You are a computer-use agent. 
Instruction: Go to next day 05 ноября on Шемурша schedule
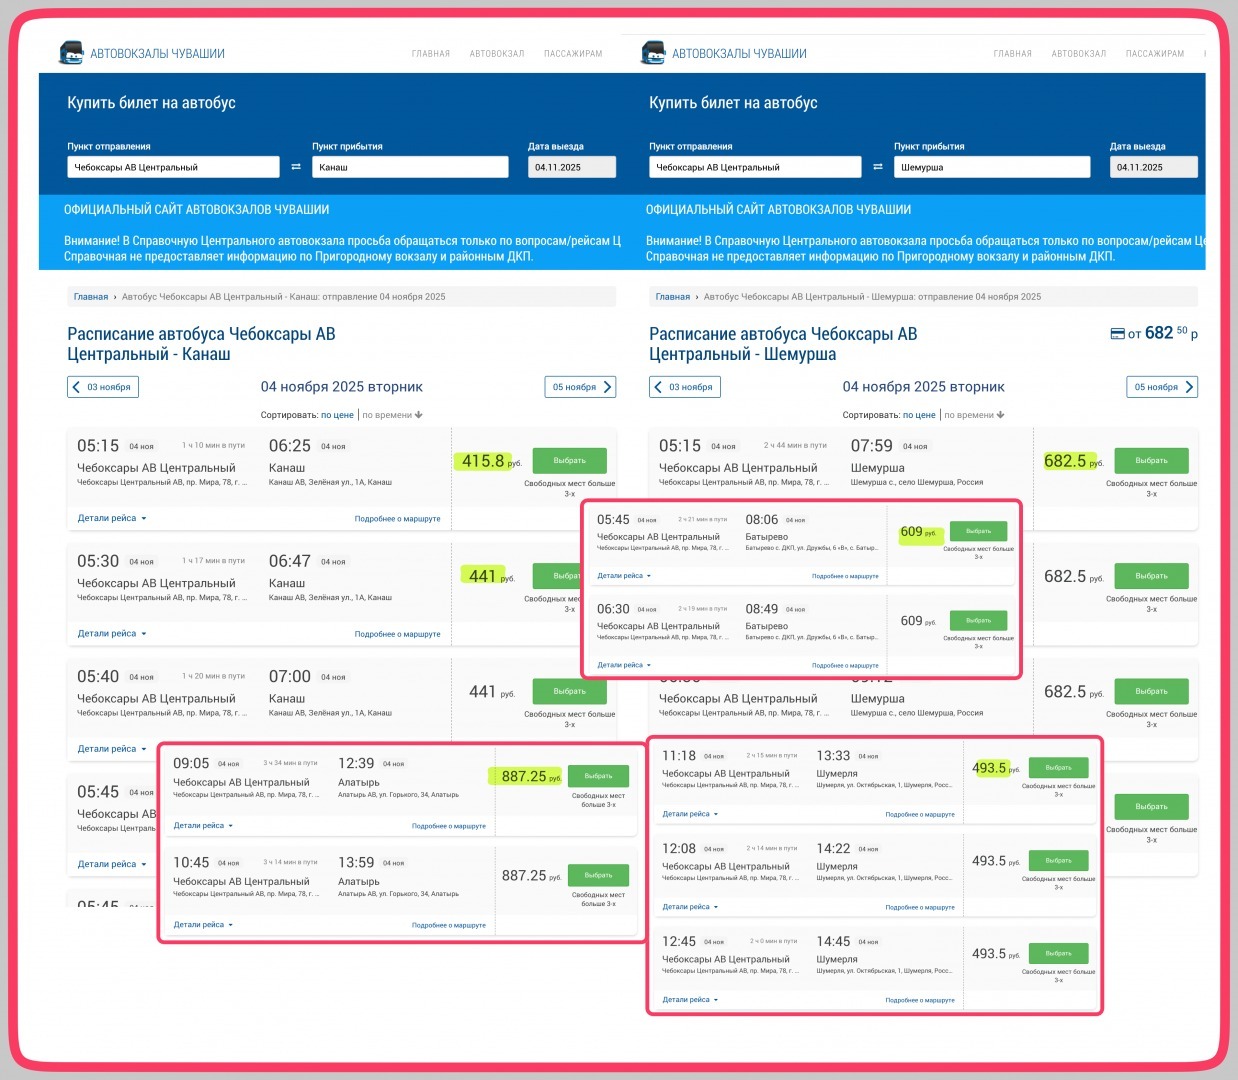pos(1162,387)
